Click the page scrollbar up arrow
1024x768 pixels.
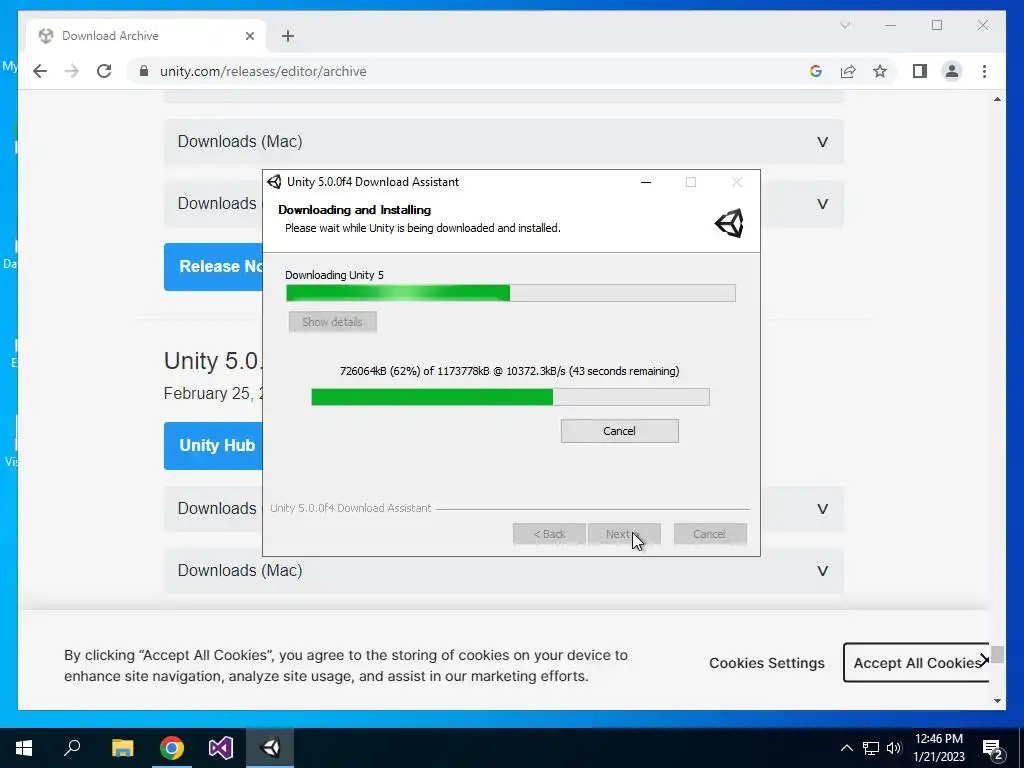click(x=997, y=99)
